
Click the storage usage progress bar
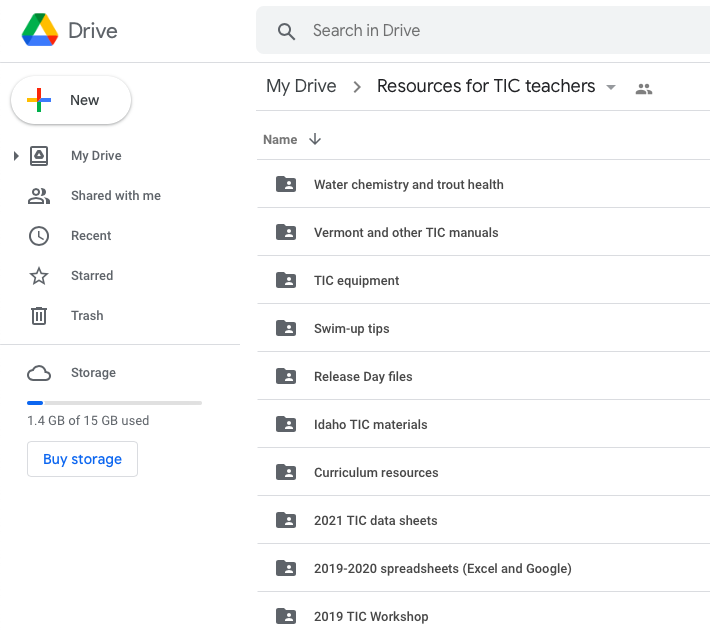(x=114, y=403)
